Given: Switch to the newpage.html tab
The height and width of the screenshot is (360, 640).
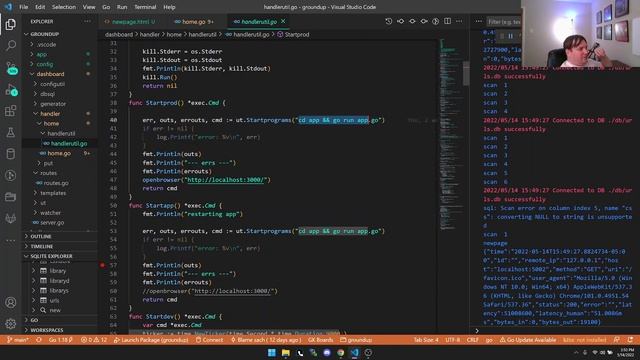Looking at the screenshot, I should tap(130, 22).
